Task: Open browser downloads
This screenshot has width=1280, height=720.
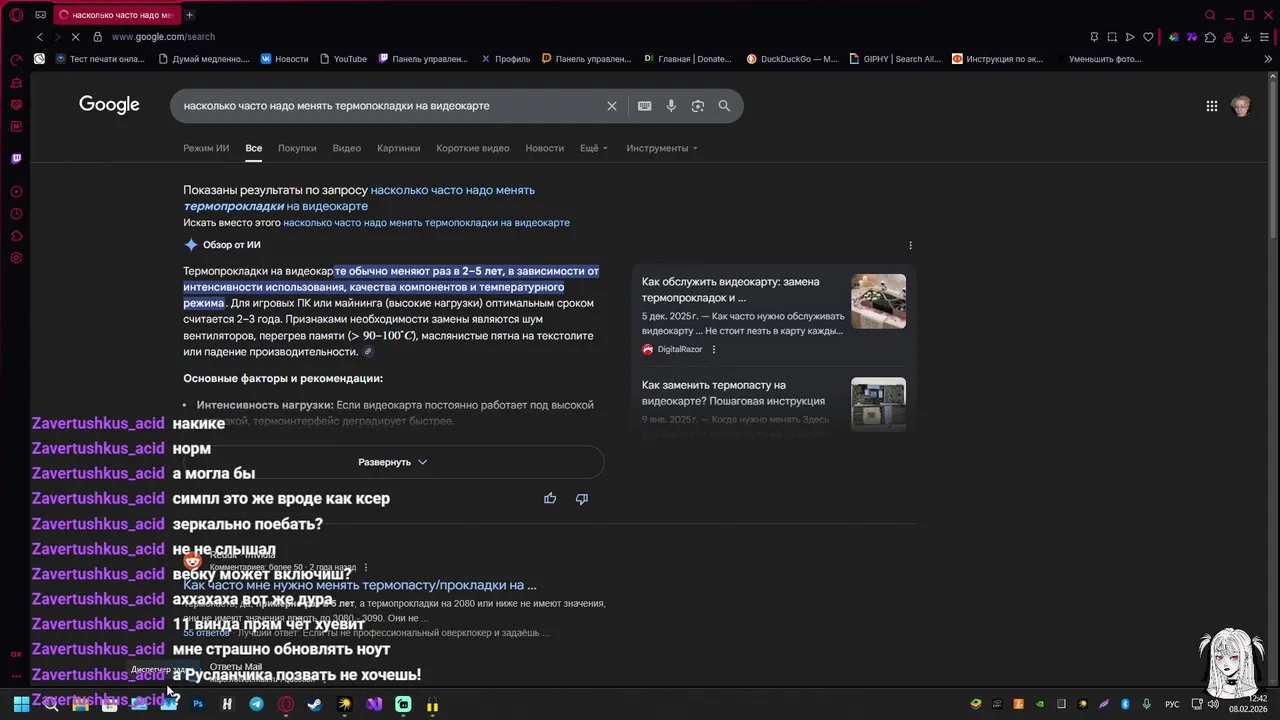Action: (x=1246, y=37)
